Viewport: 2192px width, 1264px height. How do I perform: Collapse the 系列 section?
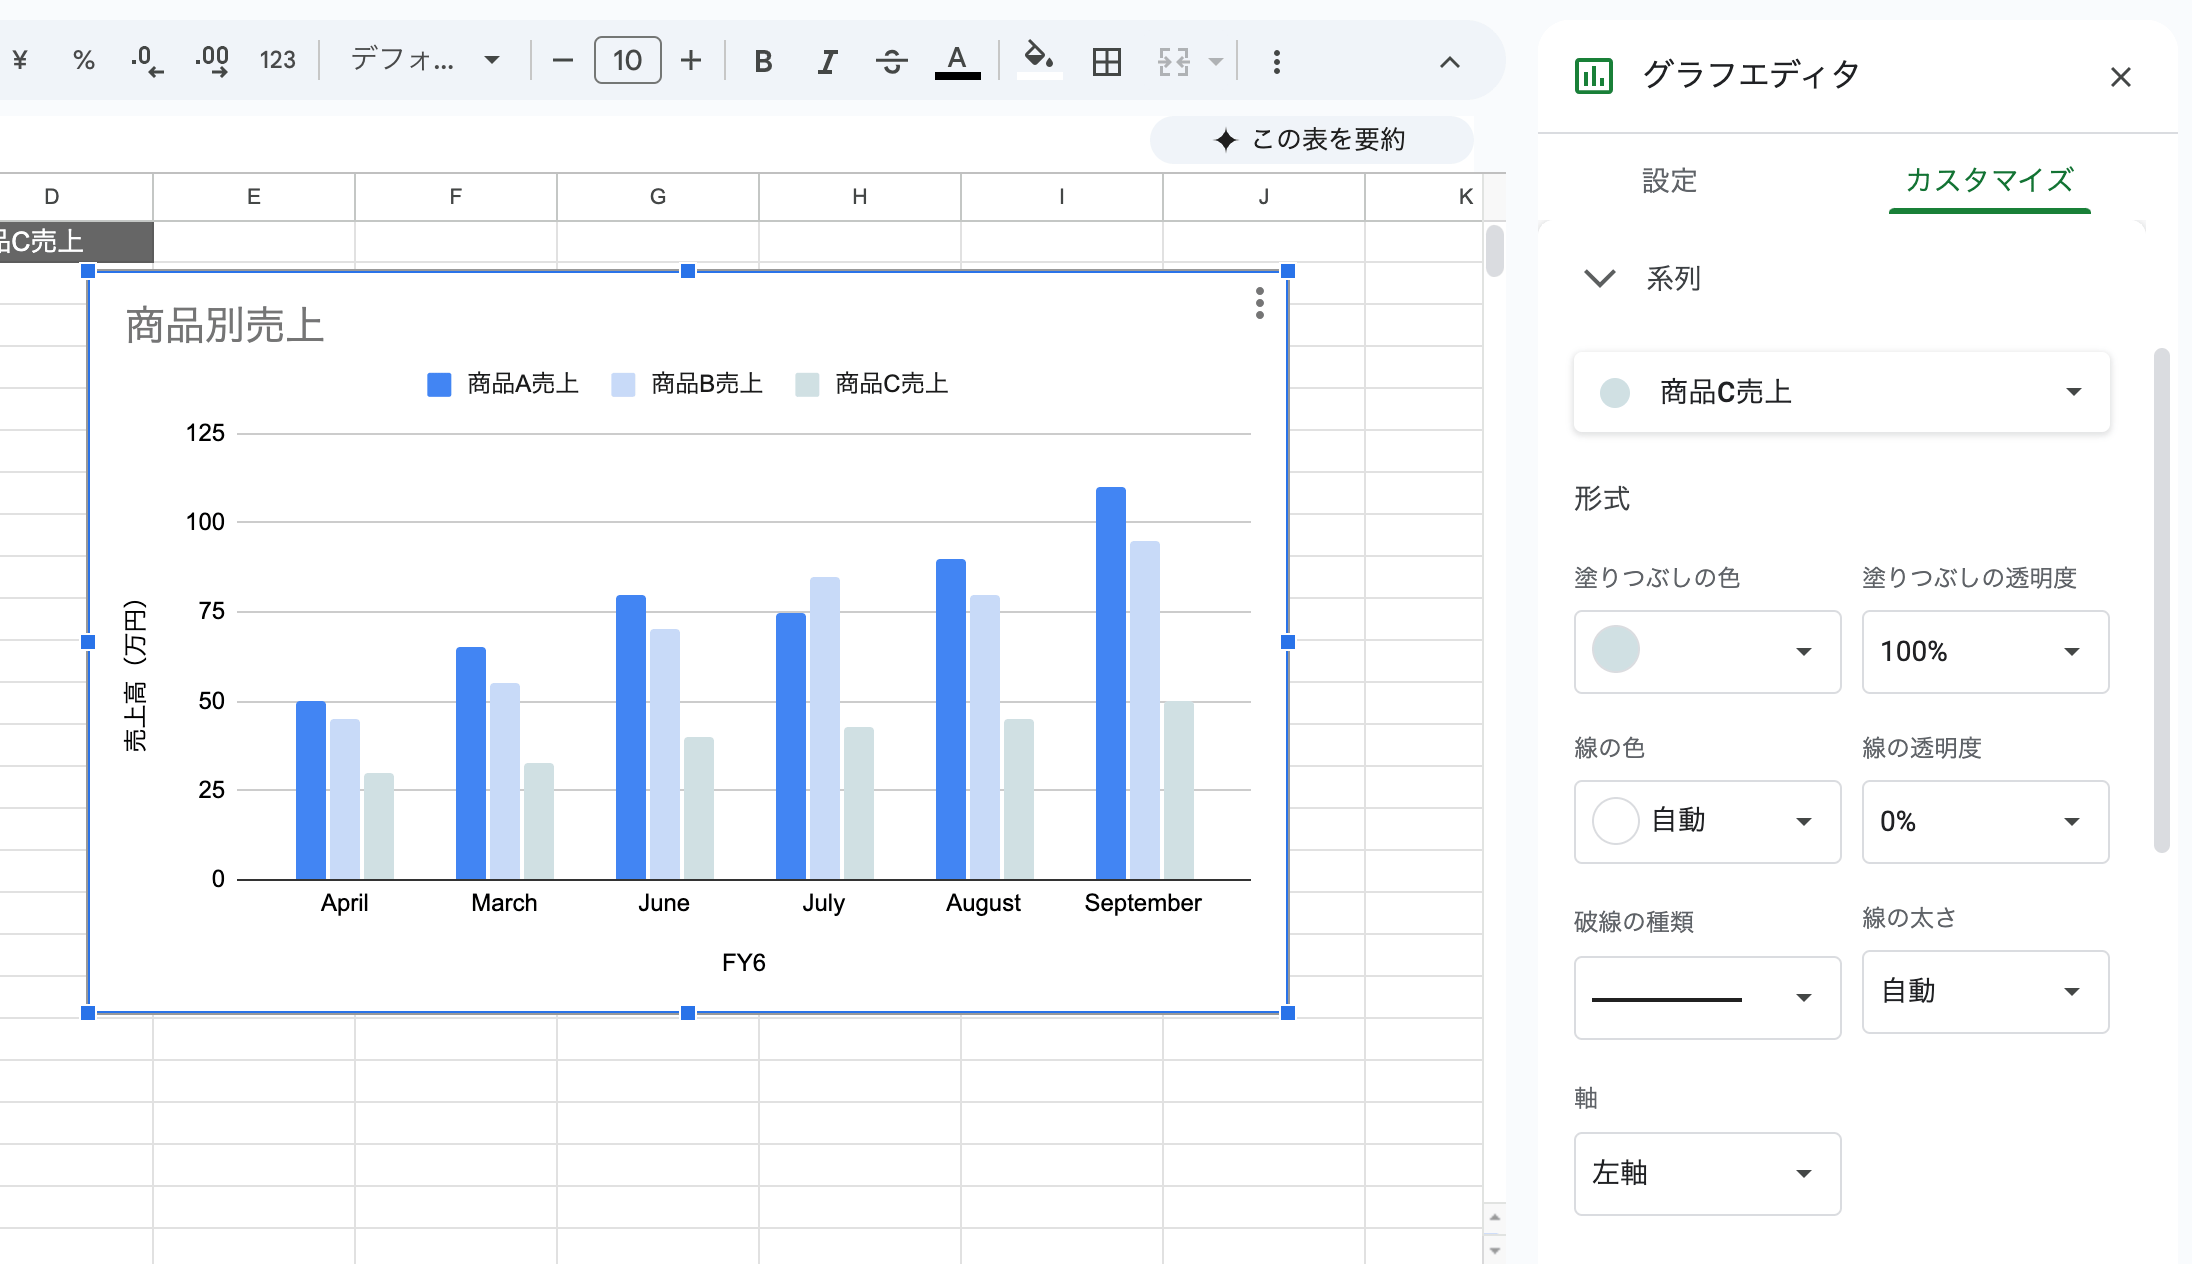tap(1600, 278)
